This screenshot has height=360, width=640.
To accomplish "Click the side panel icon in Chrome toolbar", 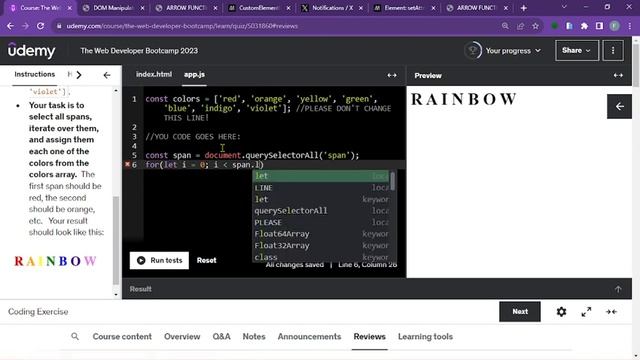I will pyautogui.click(x=600, y=26).
